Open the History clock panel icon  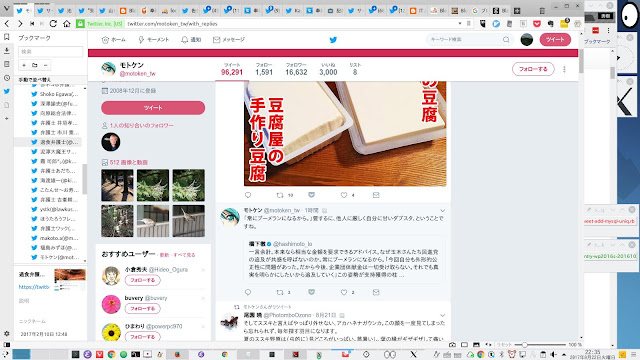pyautogui.click(x=7, y=78)
